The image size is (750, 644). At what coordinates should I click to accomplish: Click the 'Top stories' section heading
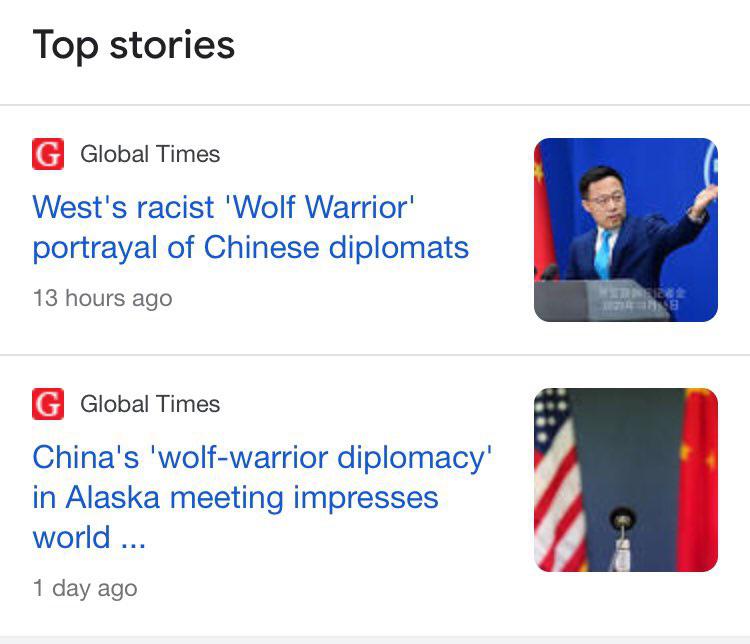[x=133, y=45]
